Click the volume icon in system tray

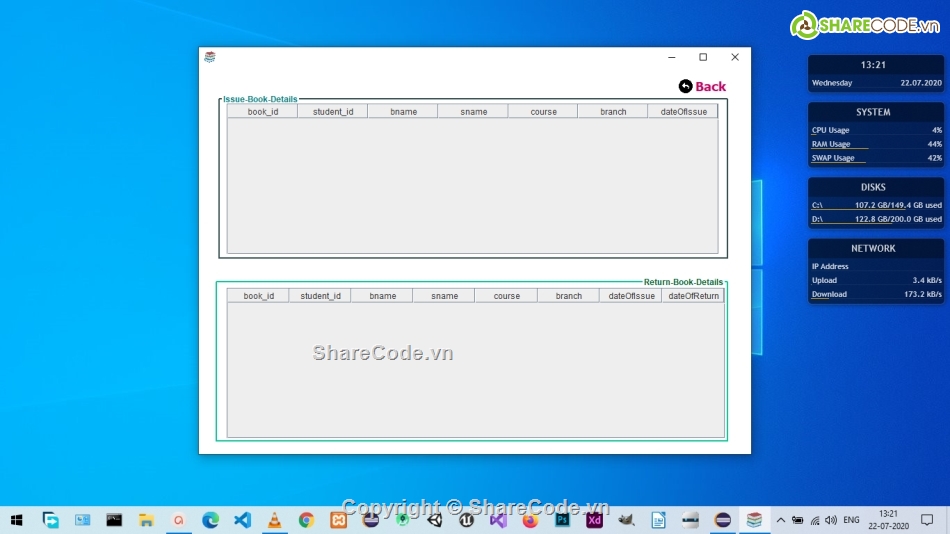(830, 520)
